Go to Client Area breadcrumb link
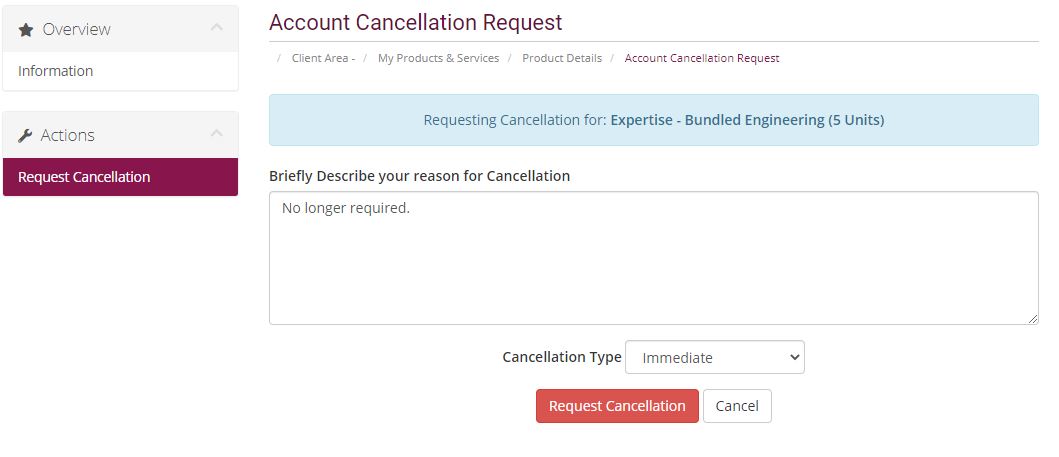The width and height of the screenshot is (1059, 457). [323, 58]
